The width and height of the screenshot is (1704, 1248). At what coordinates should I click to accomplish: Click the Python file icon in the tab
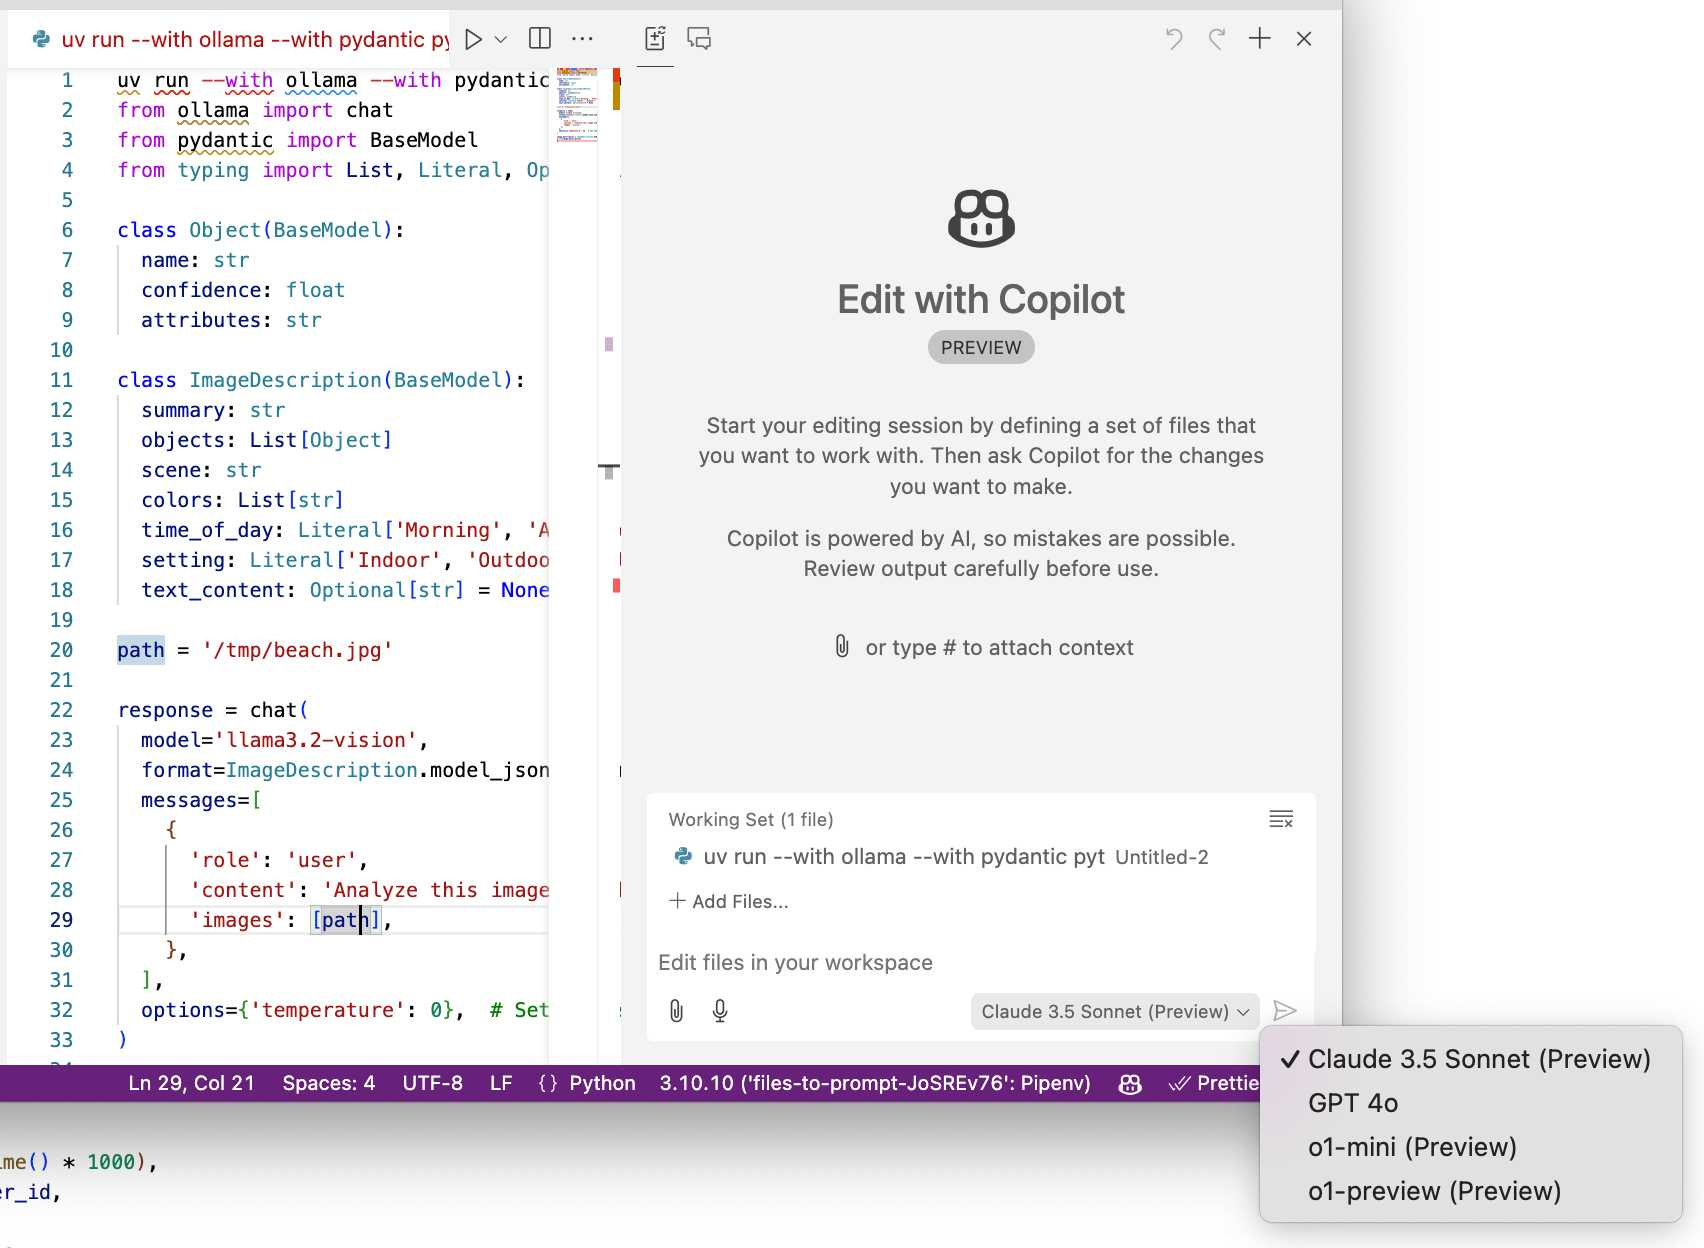coord(41,39)
